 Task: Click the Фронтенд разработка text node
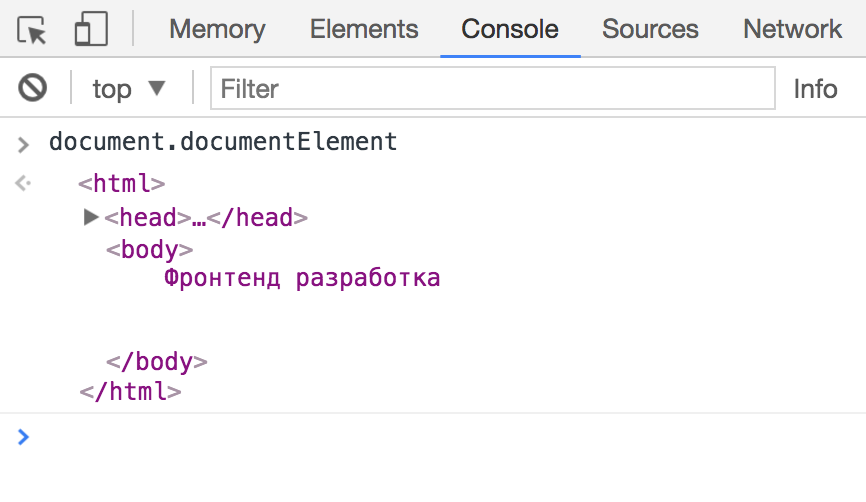[x=302, y=278]
